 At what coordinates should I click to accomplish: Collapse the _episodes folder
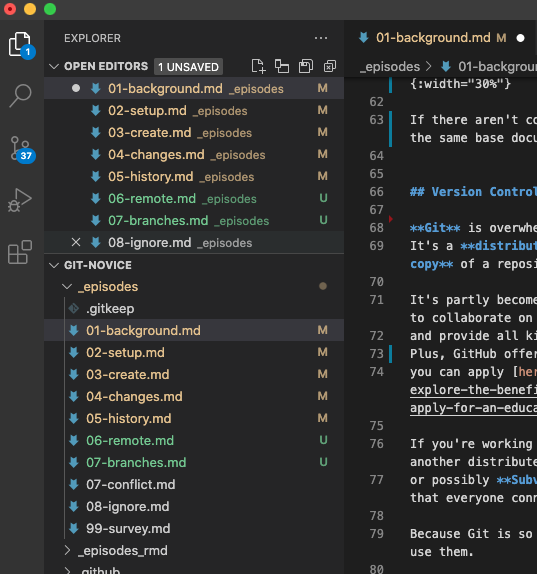[67, 286]
